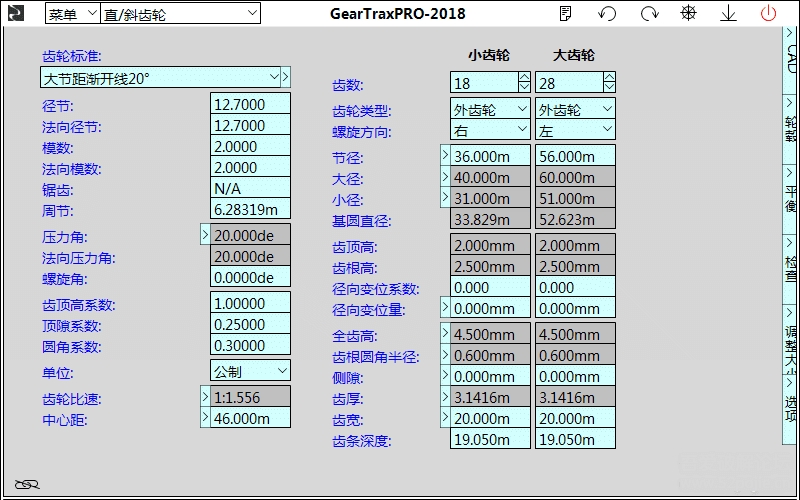This screenshot has width=800, height=500.
Task: Click 大齿轮 径向变位系数 field
Action: (575, 286)
